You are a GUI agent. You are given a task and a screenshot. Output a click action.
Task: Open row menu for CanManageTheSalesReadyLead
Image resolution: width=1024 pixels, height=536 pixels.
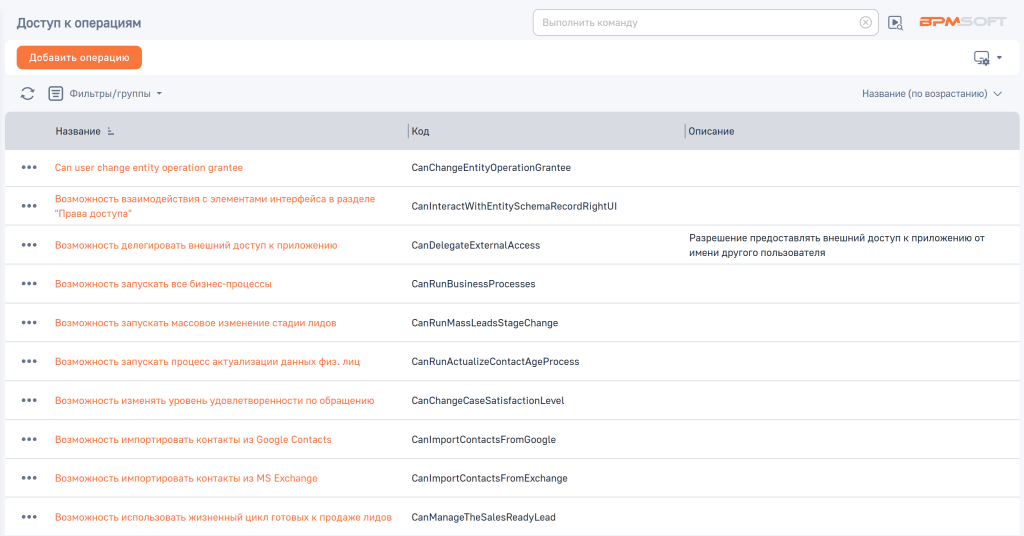click(x=29, y=516)
